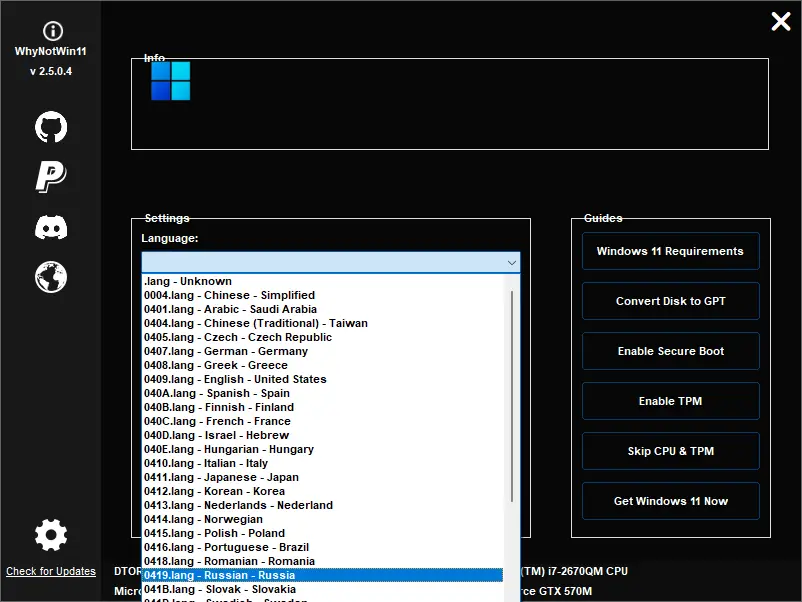Select 0401.lang Arabic Saudi Arabia
802x602 pixels.
tap(323, 309)
